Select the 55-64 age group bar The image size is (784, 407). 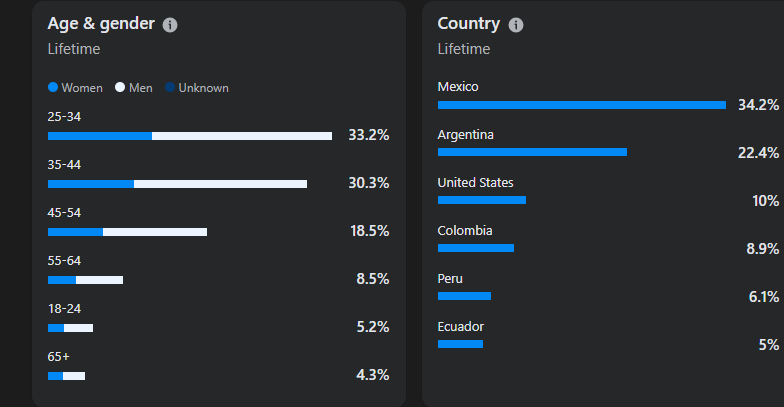(x=85, y=280)
